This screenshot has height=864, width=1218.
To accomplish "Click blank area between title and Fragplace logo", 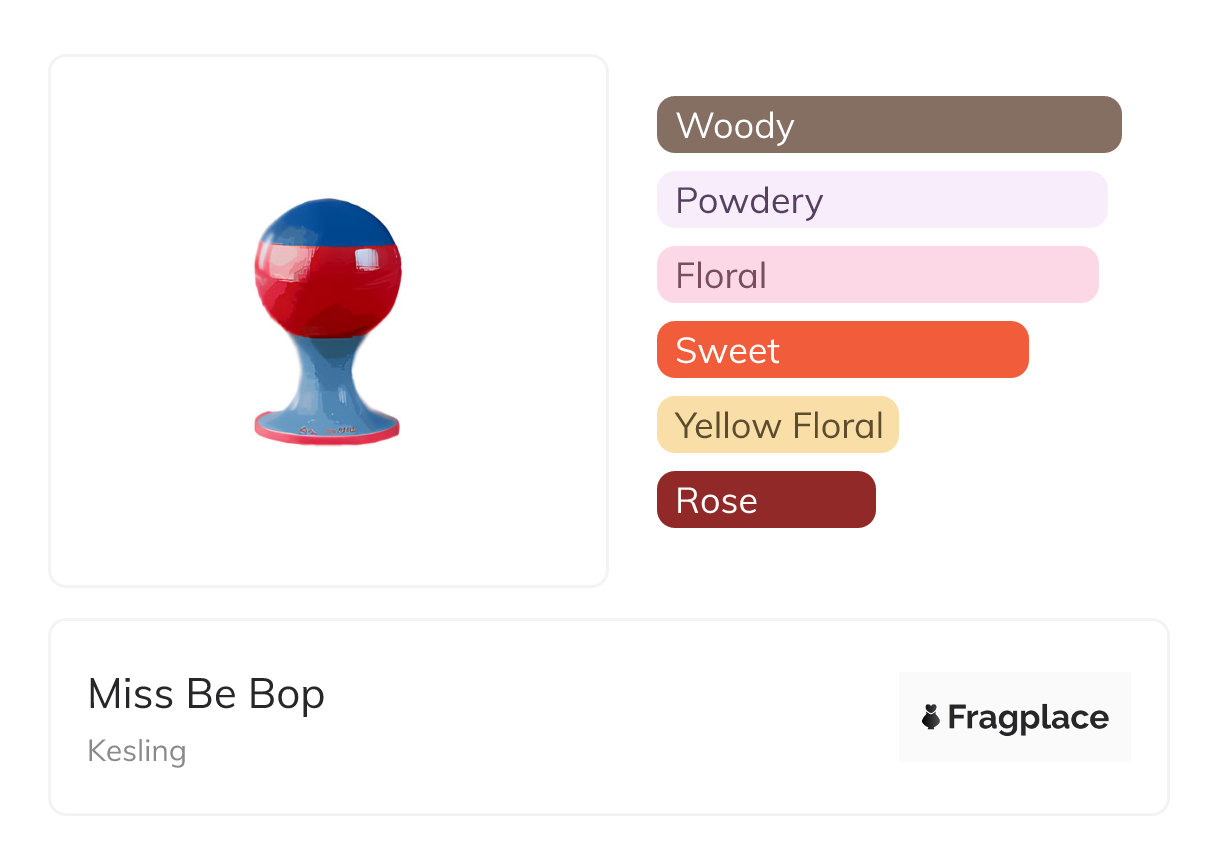I will pos(600,717).
